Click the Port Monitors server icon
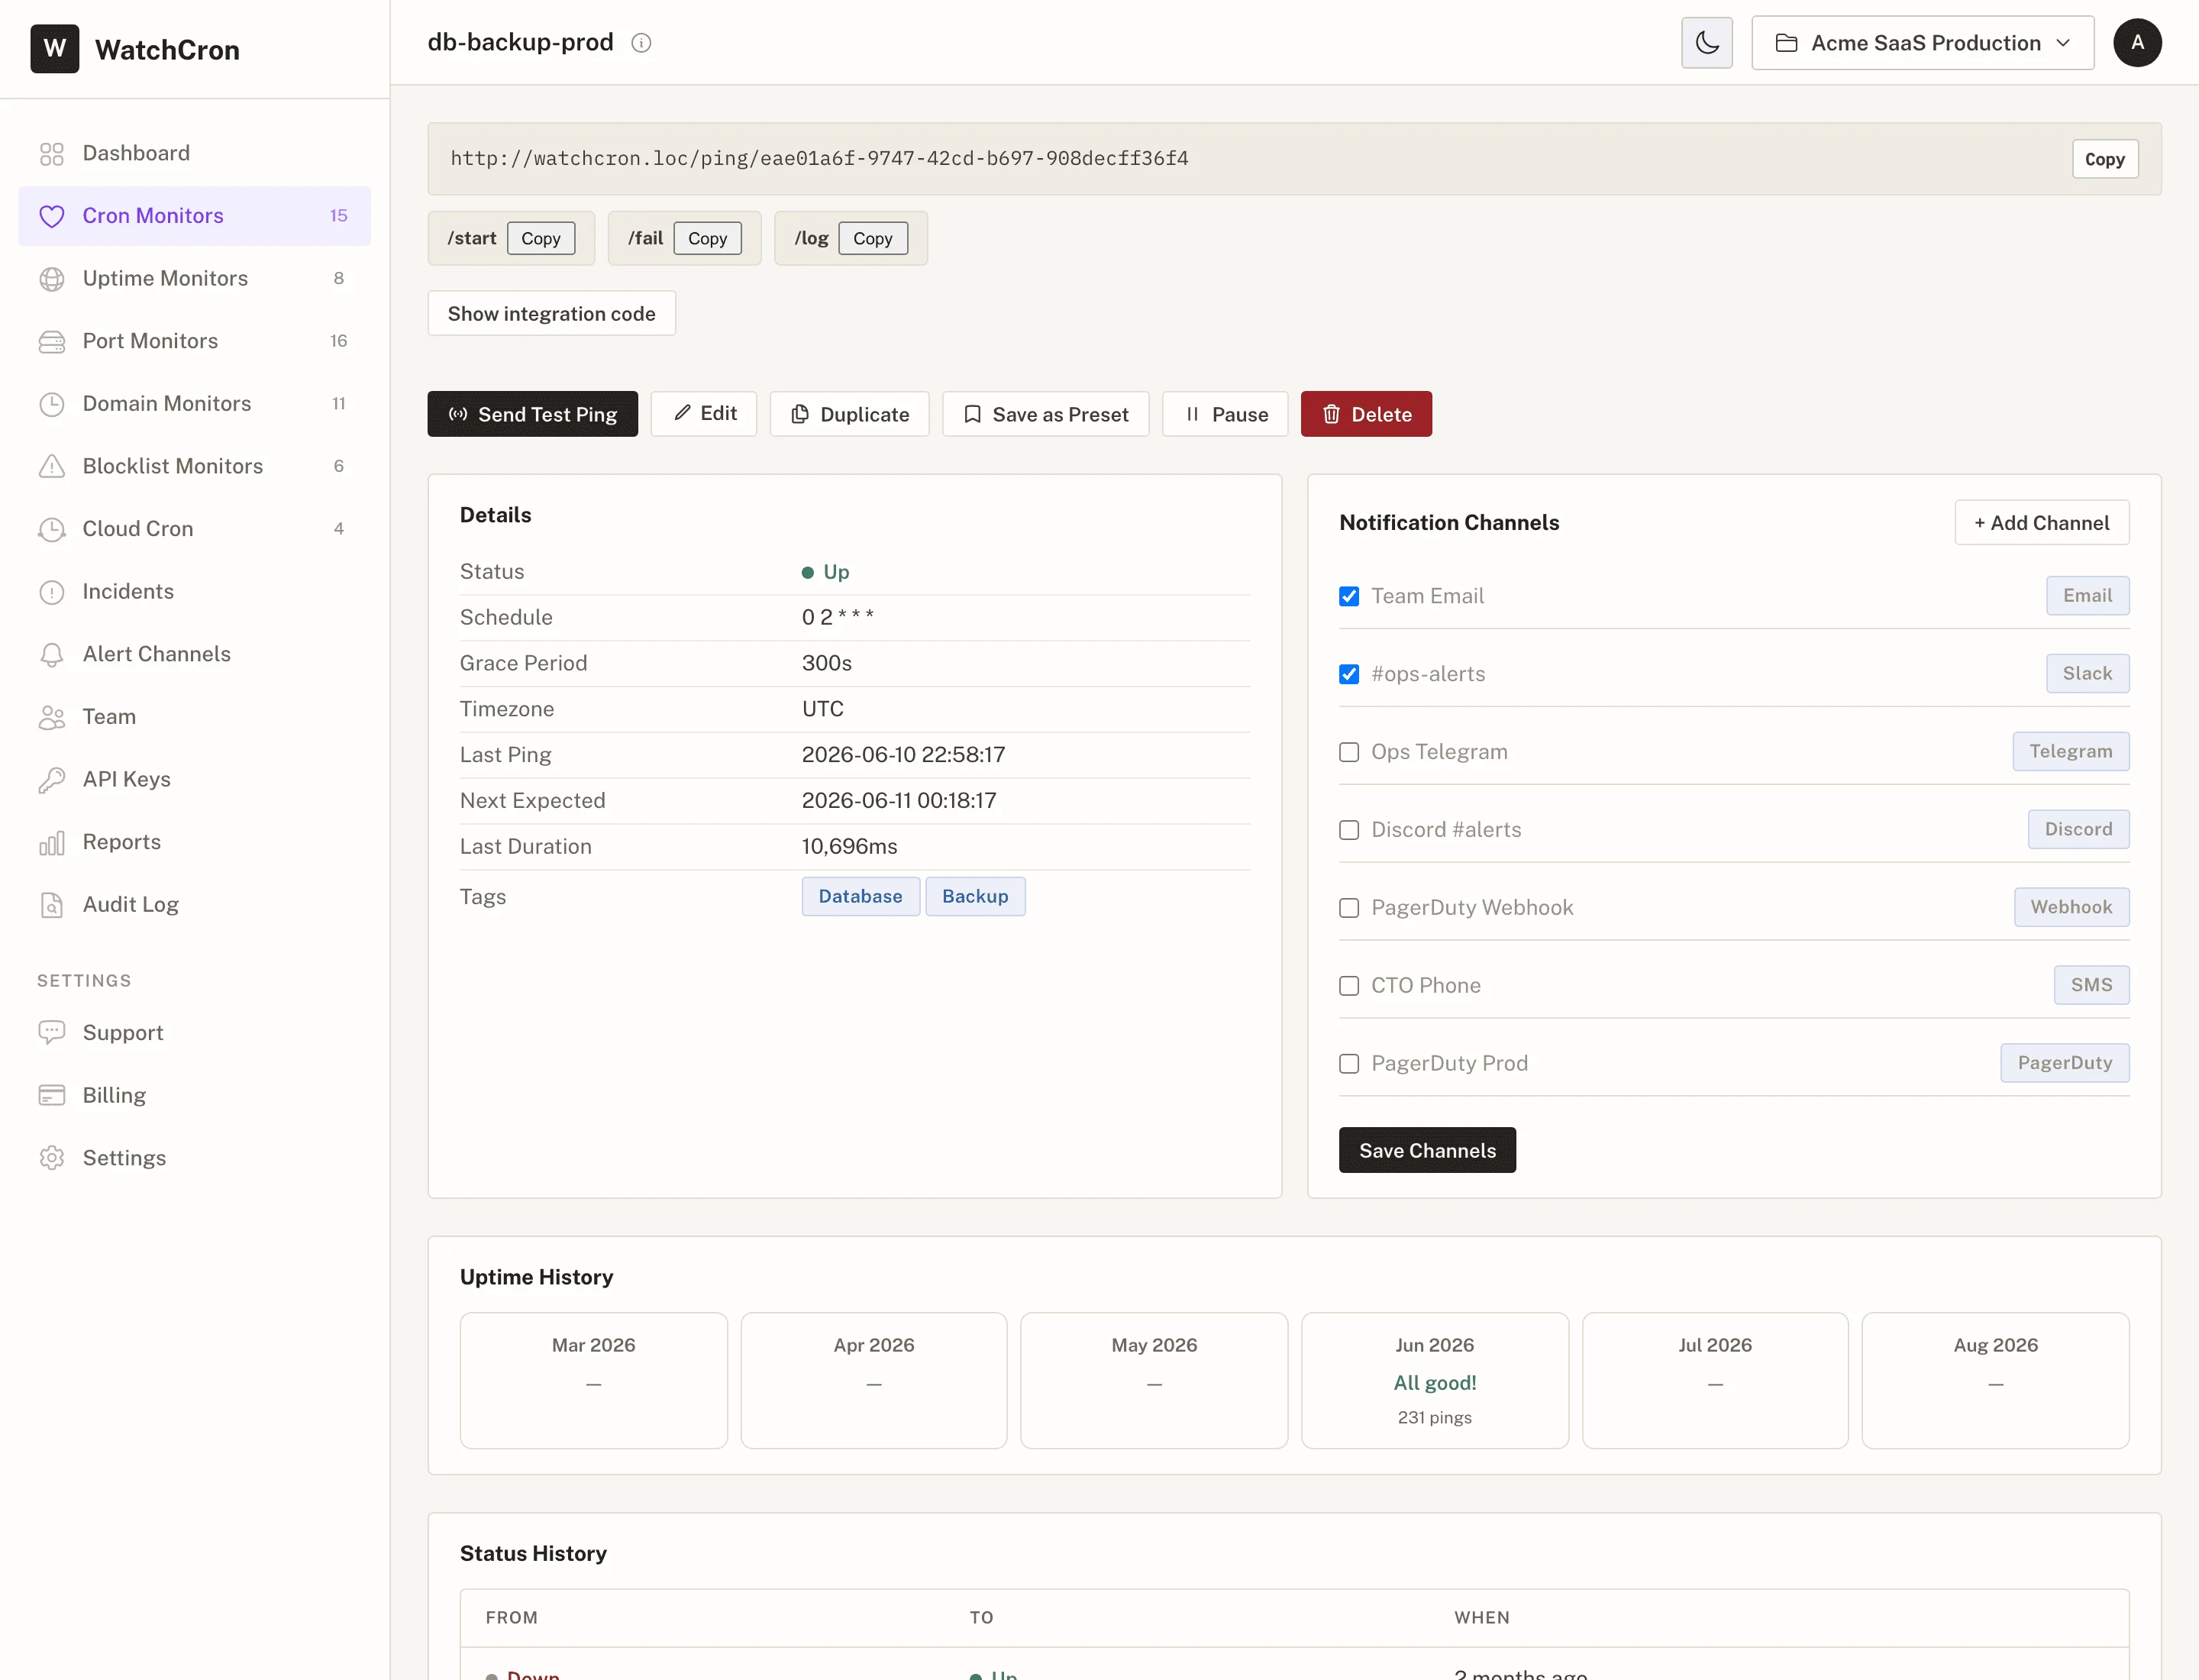2199x1680 pixels. pyautogui.click(x=52, y=342)
